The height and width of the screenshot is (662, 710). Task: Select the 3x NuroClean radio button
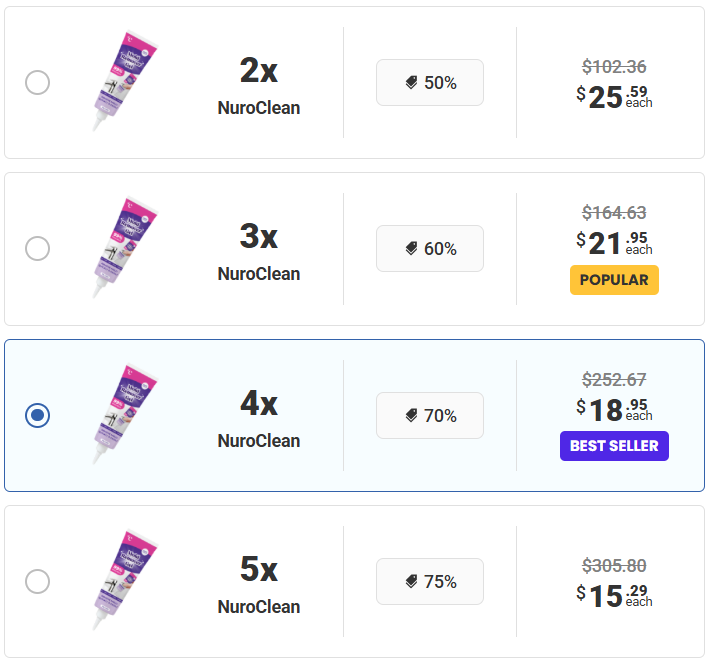[37, 248]
